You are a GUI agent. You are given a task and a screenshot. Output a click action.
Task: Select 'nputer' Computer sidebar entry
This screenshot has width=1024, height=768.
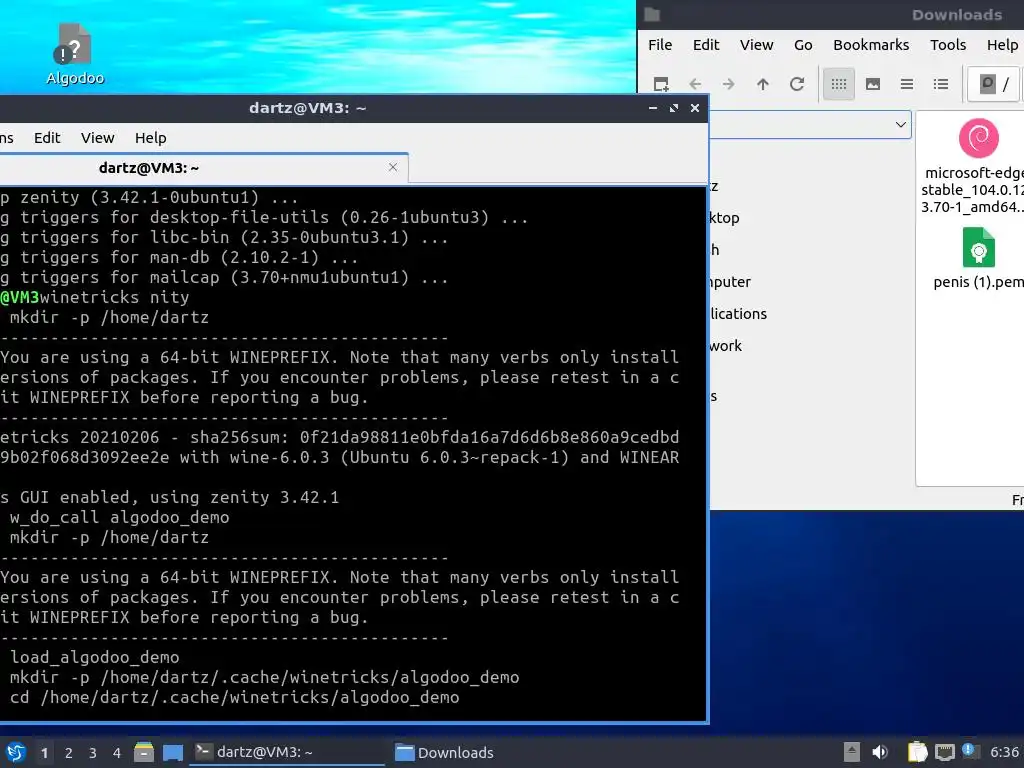pos(730,282)
